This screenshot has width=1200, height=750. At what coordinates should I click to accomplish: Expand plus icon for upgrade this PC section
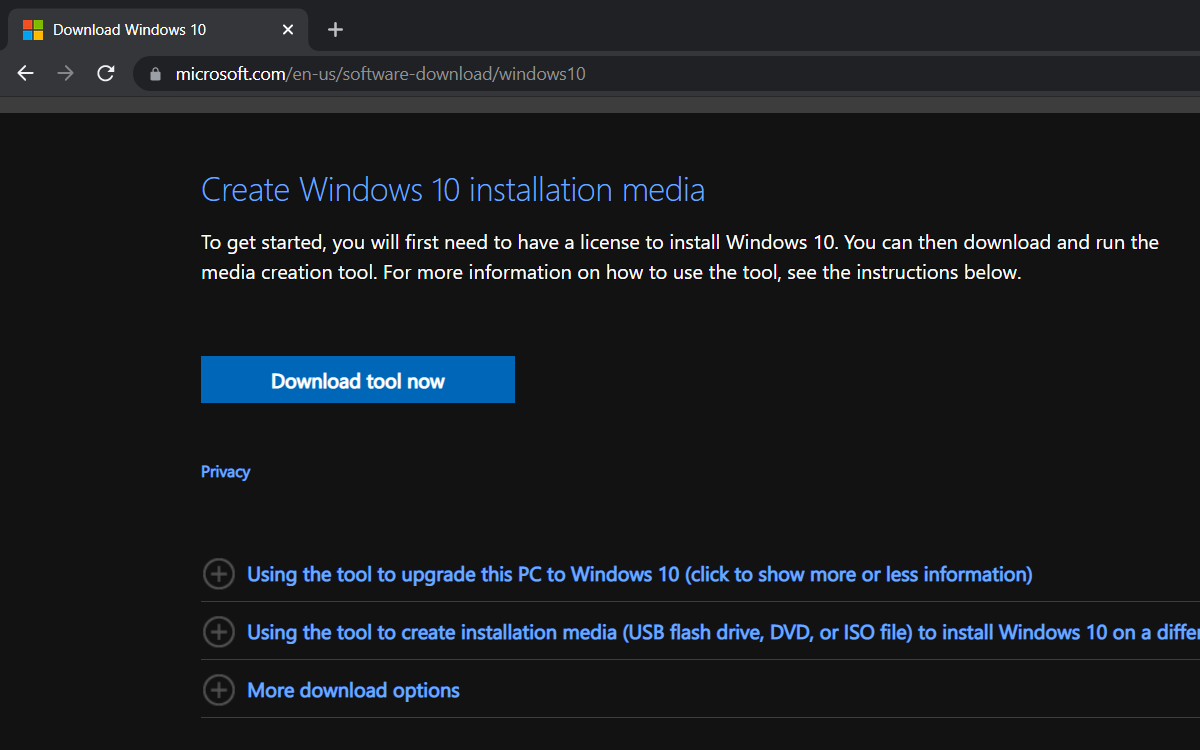coord(218,574)
